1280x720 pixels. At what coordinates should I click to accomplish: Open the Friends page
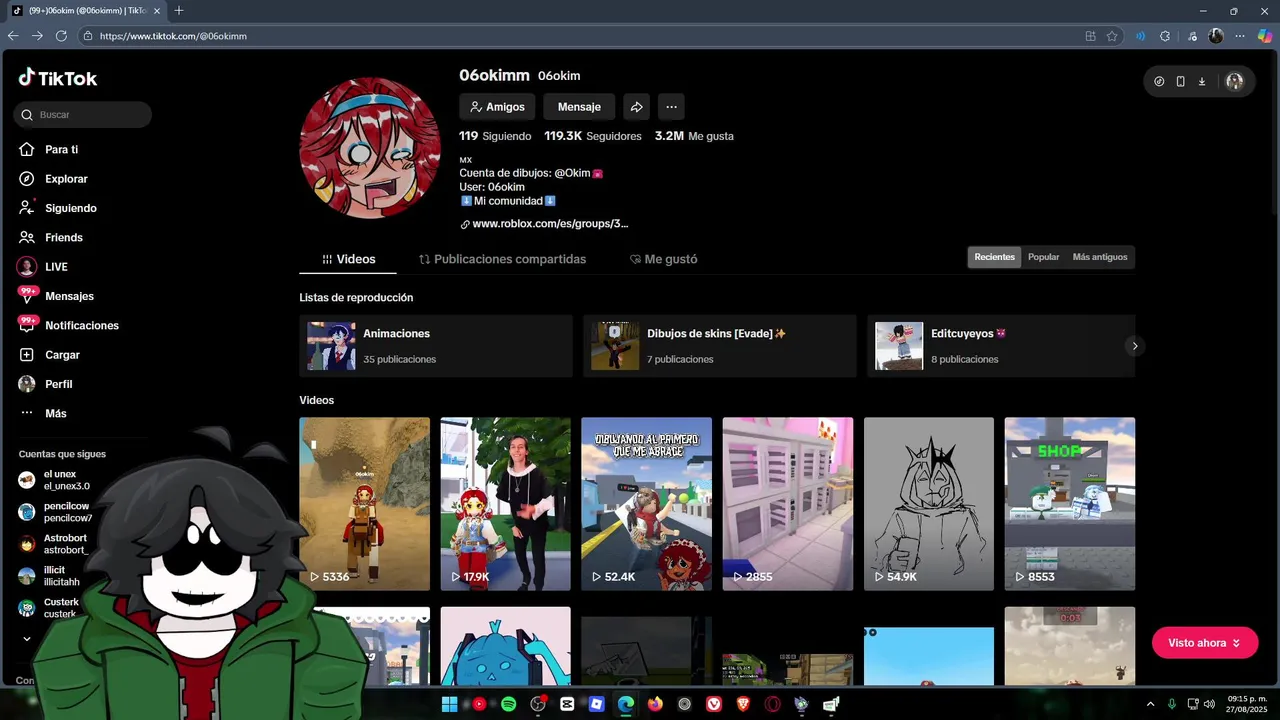click(50, 237)
